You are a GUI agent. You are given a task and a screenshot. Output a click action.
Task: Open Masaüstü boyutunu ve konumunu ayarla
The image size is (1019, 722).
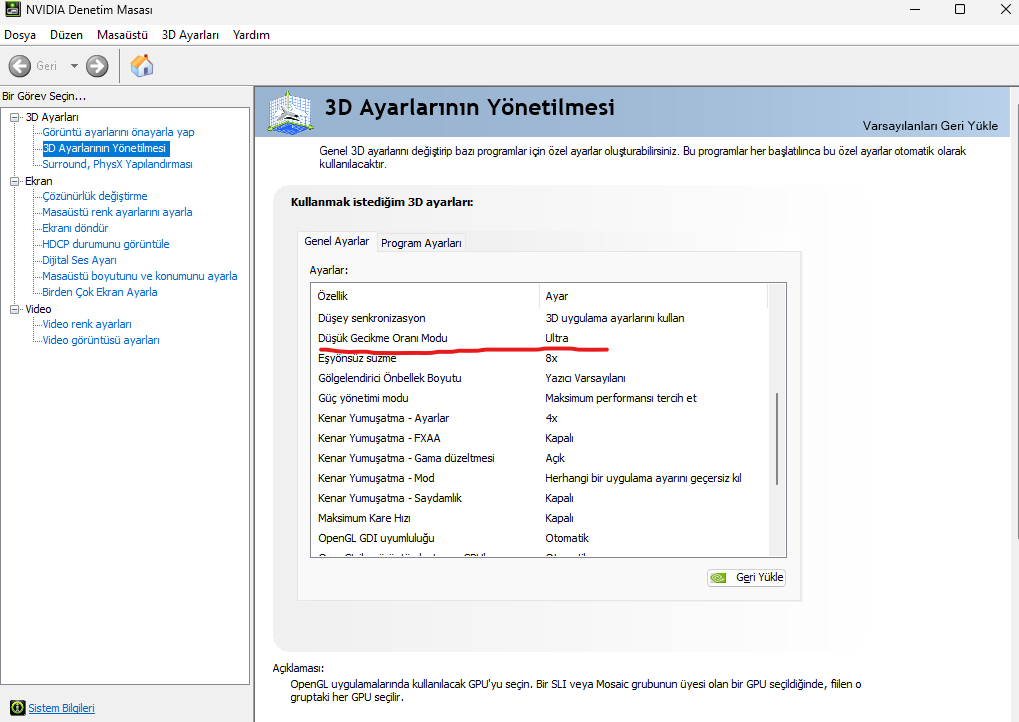140,276
